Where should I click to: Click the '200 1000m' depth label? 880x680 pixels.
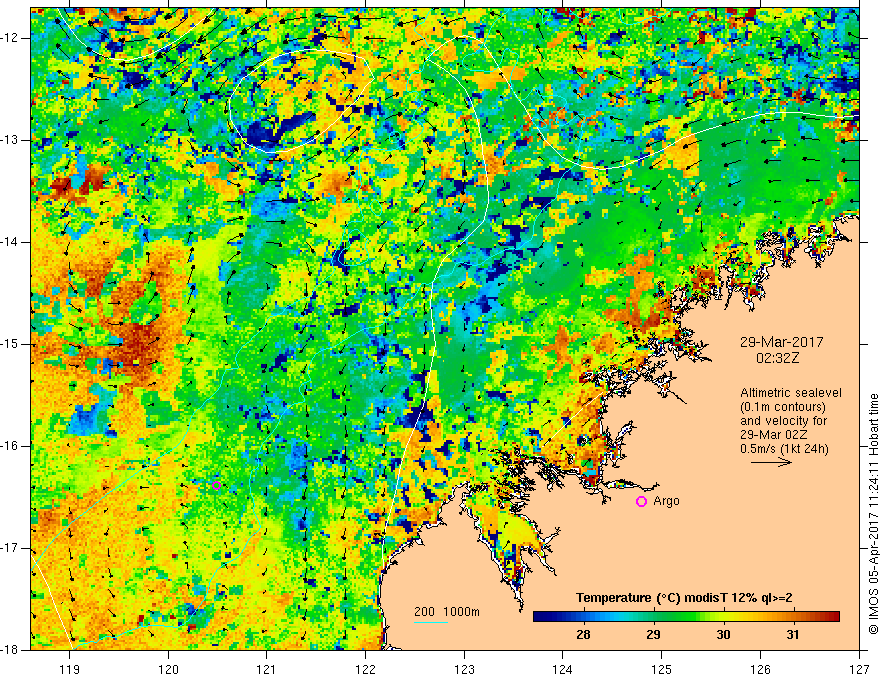pos(447,612)
